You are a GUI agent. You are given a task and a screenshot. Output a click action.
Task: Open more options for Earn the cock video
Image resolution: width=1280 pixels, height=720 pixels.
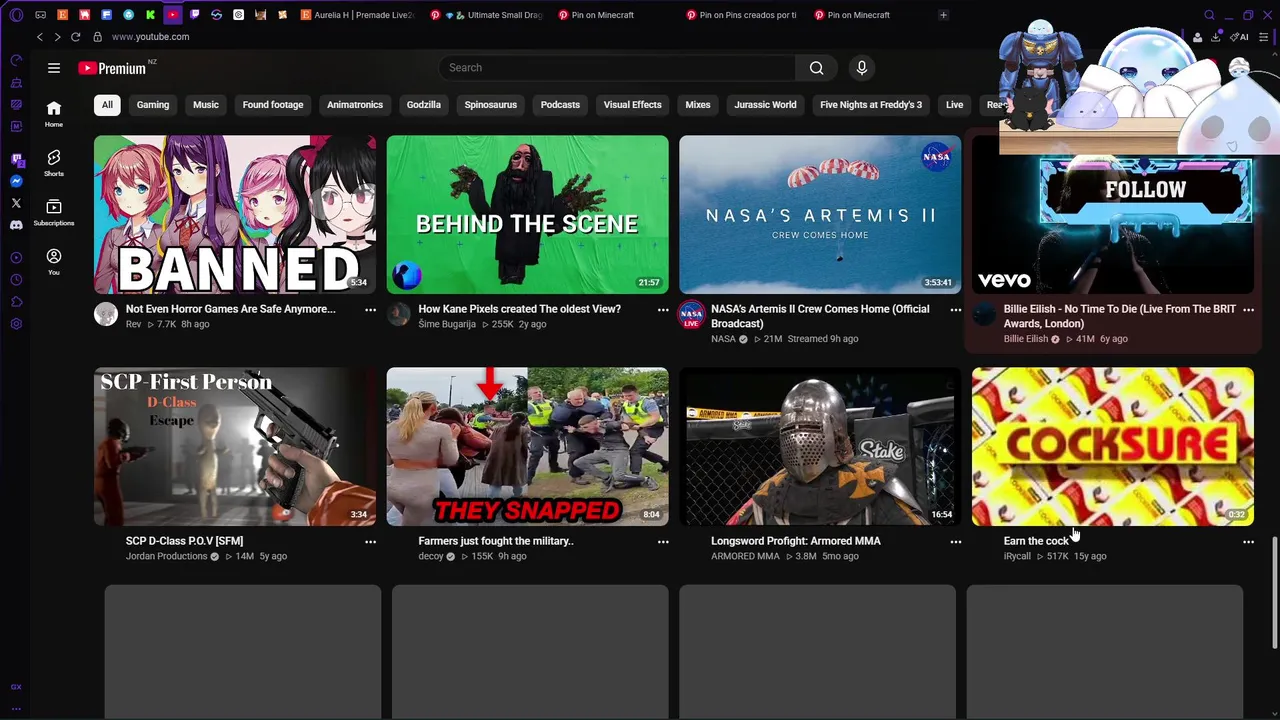1248,542
